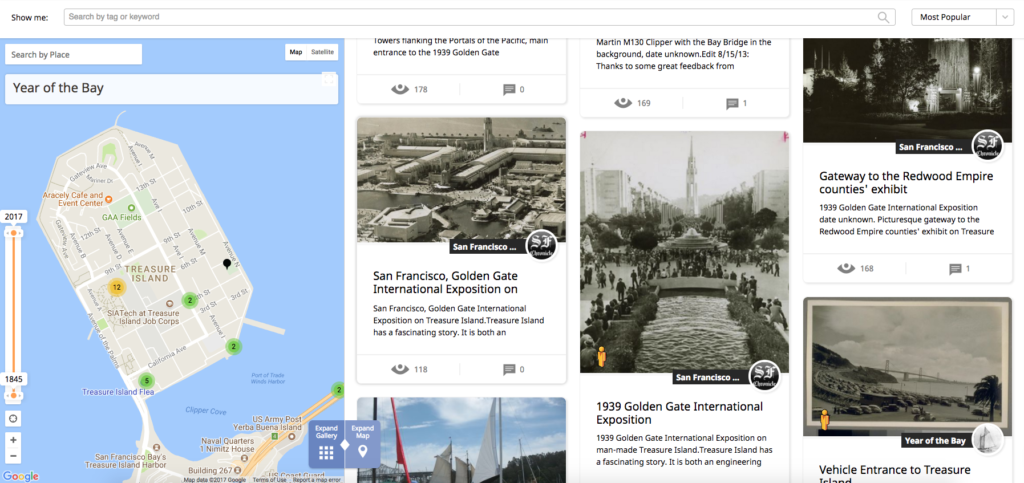
Task: Open the Most Popular sort dropdown
Action: click(x=961, y=18)
